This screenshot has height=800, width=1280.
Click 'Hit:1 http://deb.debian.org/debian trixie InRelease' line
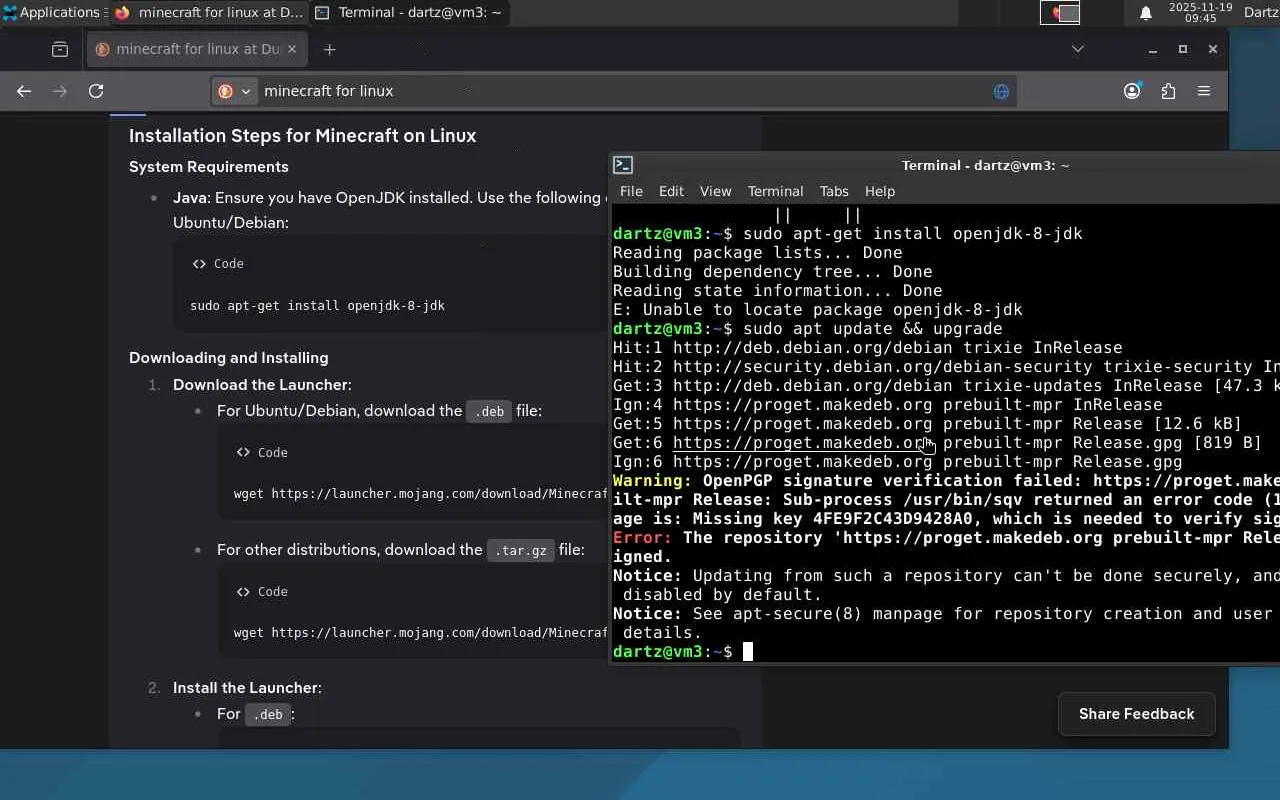click(868, 348)
